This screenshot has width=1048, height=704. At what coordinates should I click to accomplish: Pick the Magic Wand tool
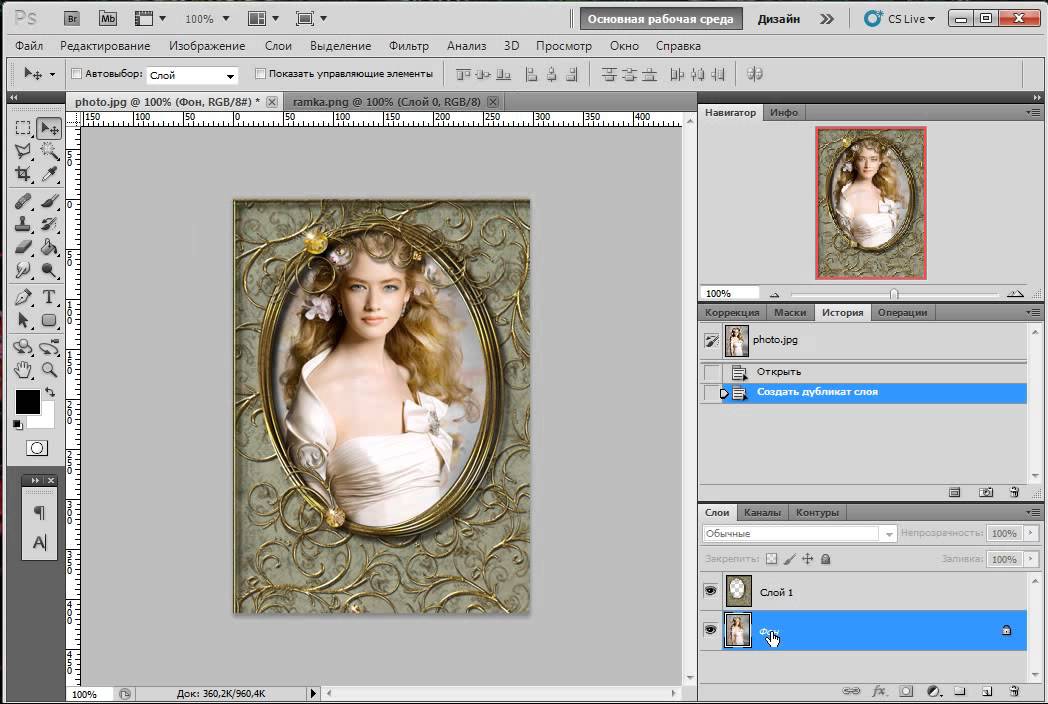(x=49, y=151)
